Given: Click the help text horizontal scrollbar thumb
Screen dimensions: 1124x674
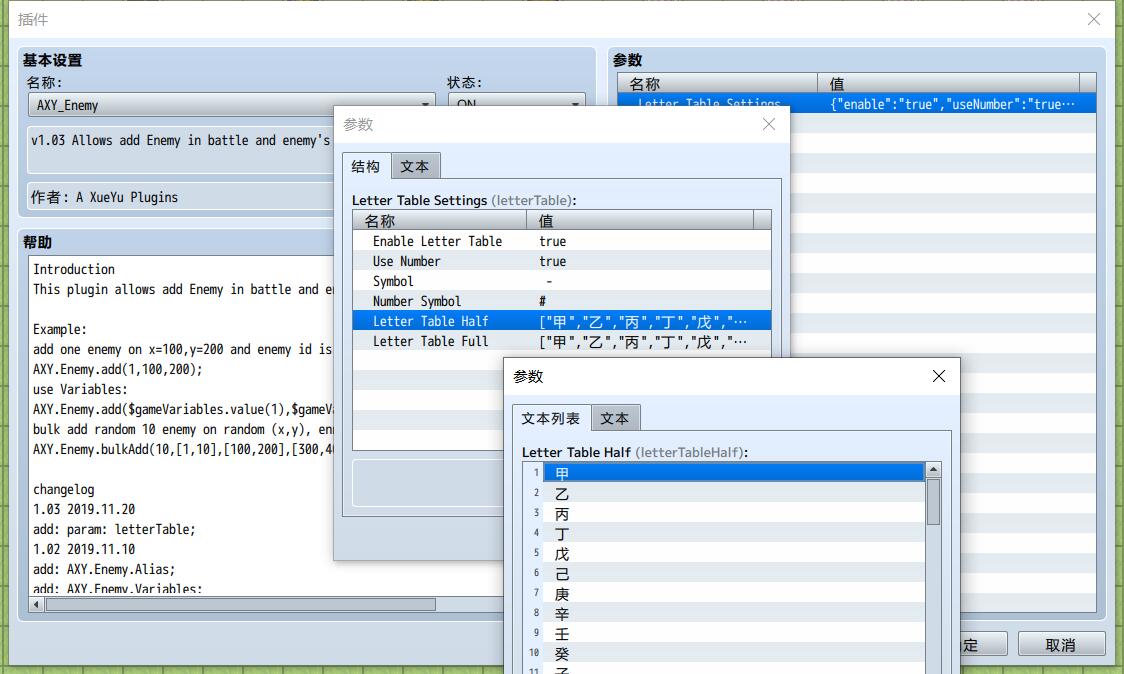Looking at the screenshot, I should point(240,604).
